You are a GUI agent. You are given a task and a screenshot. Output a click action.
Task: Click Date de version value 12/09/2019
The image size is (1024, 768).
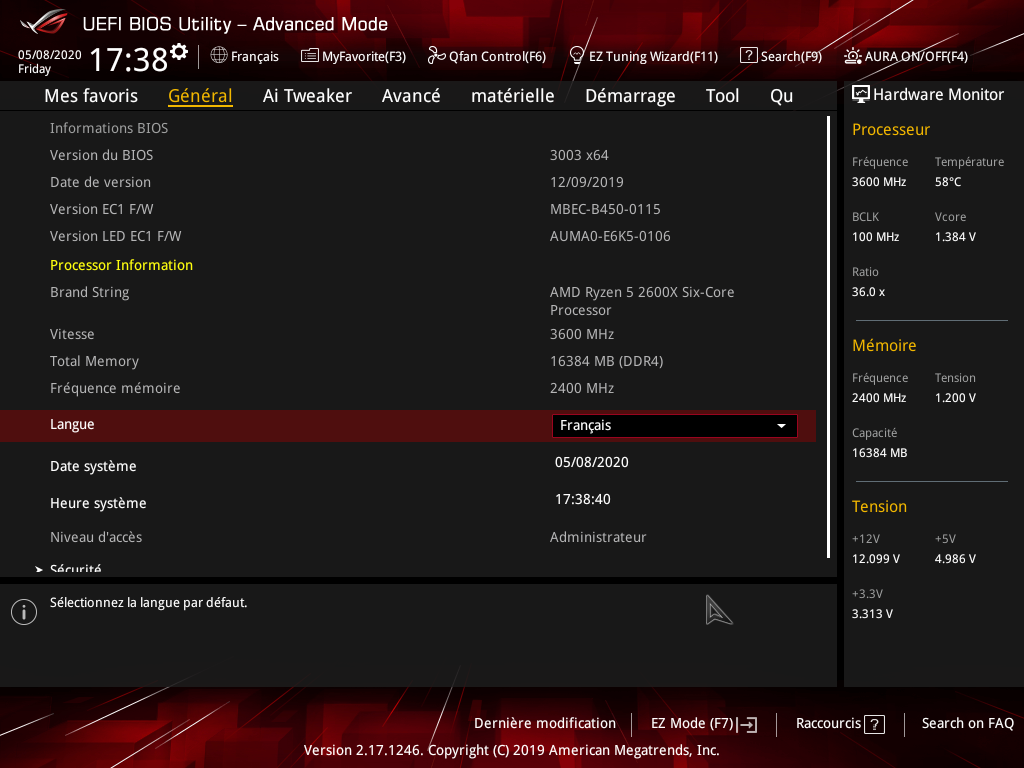[586, 182]
